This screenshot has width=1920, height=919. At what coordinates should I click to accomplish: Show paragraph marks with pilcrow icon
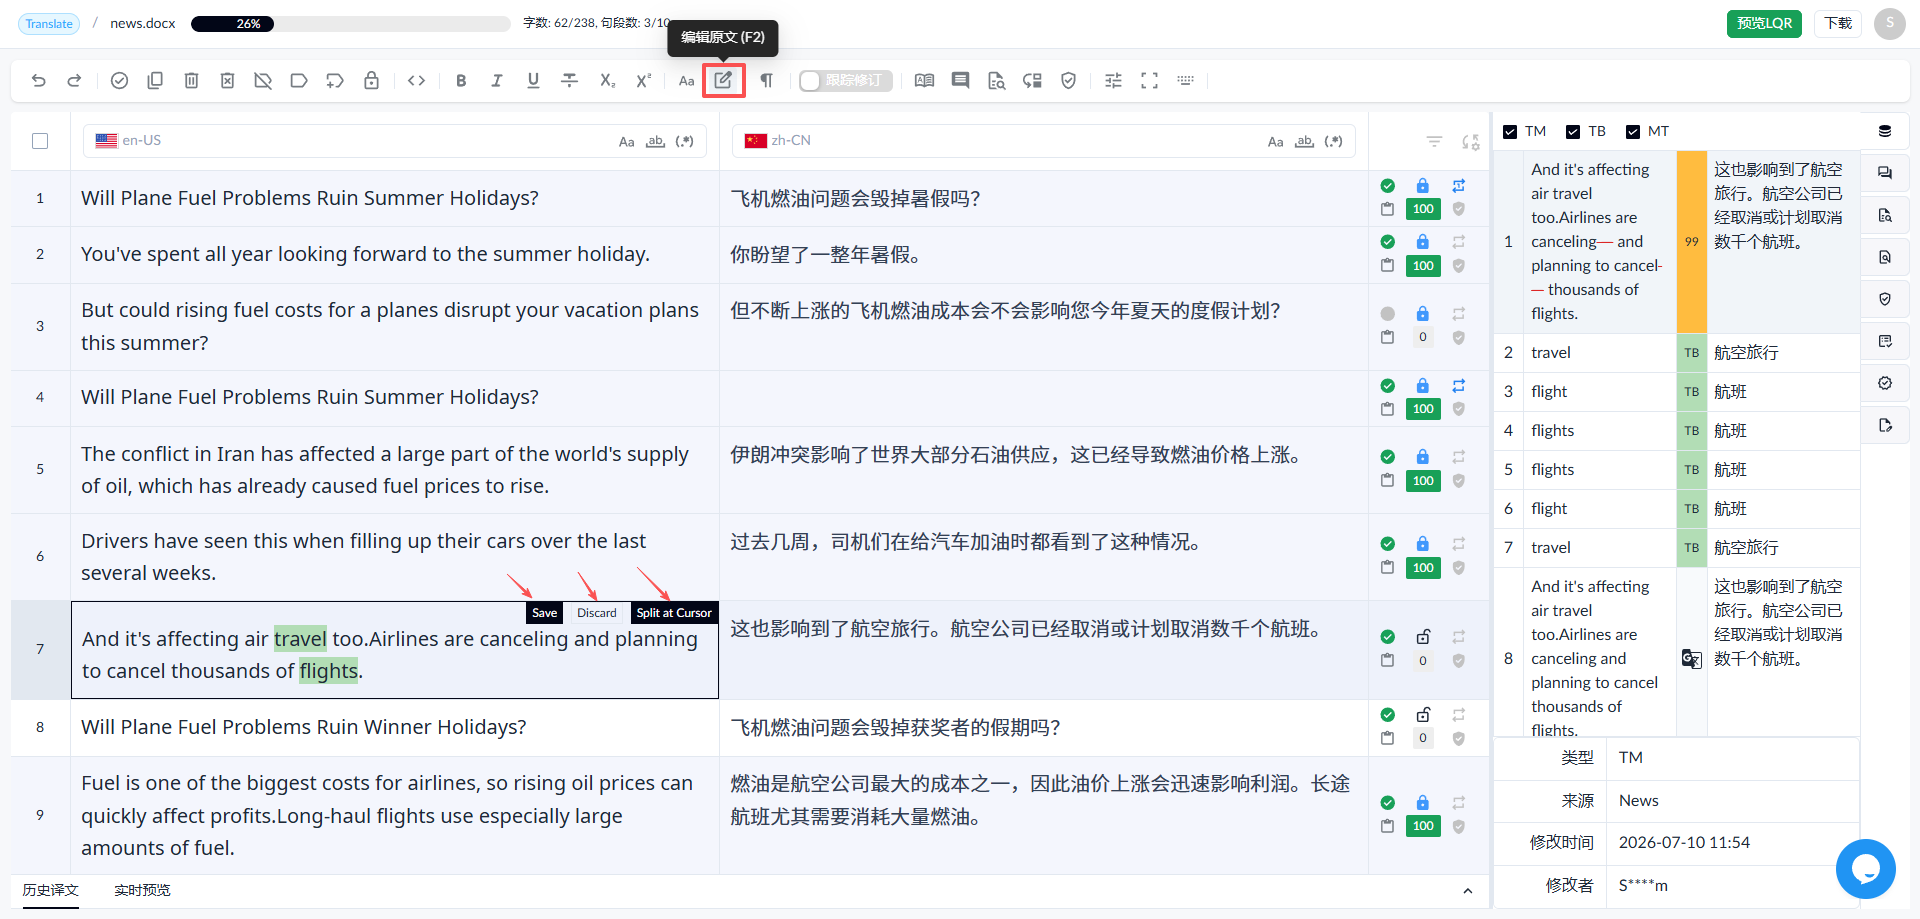[x=766, y=81]
